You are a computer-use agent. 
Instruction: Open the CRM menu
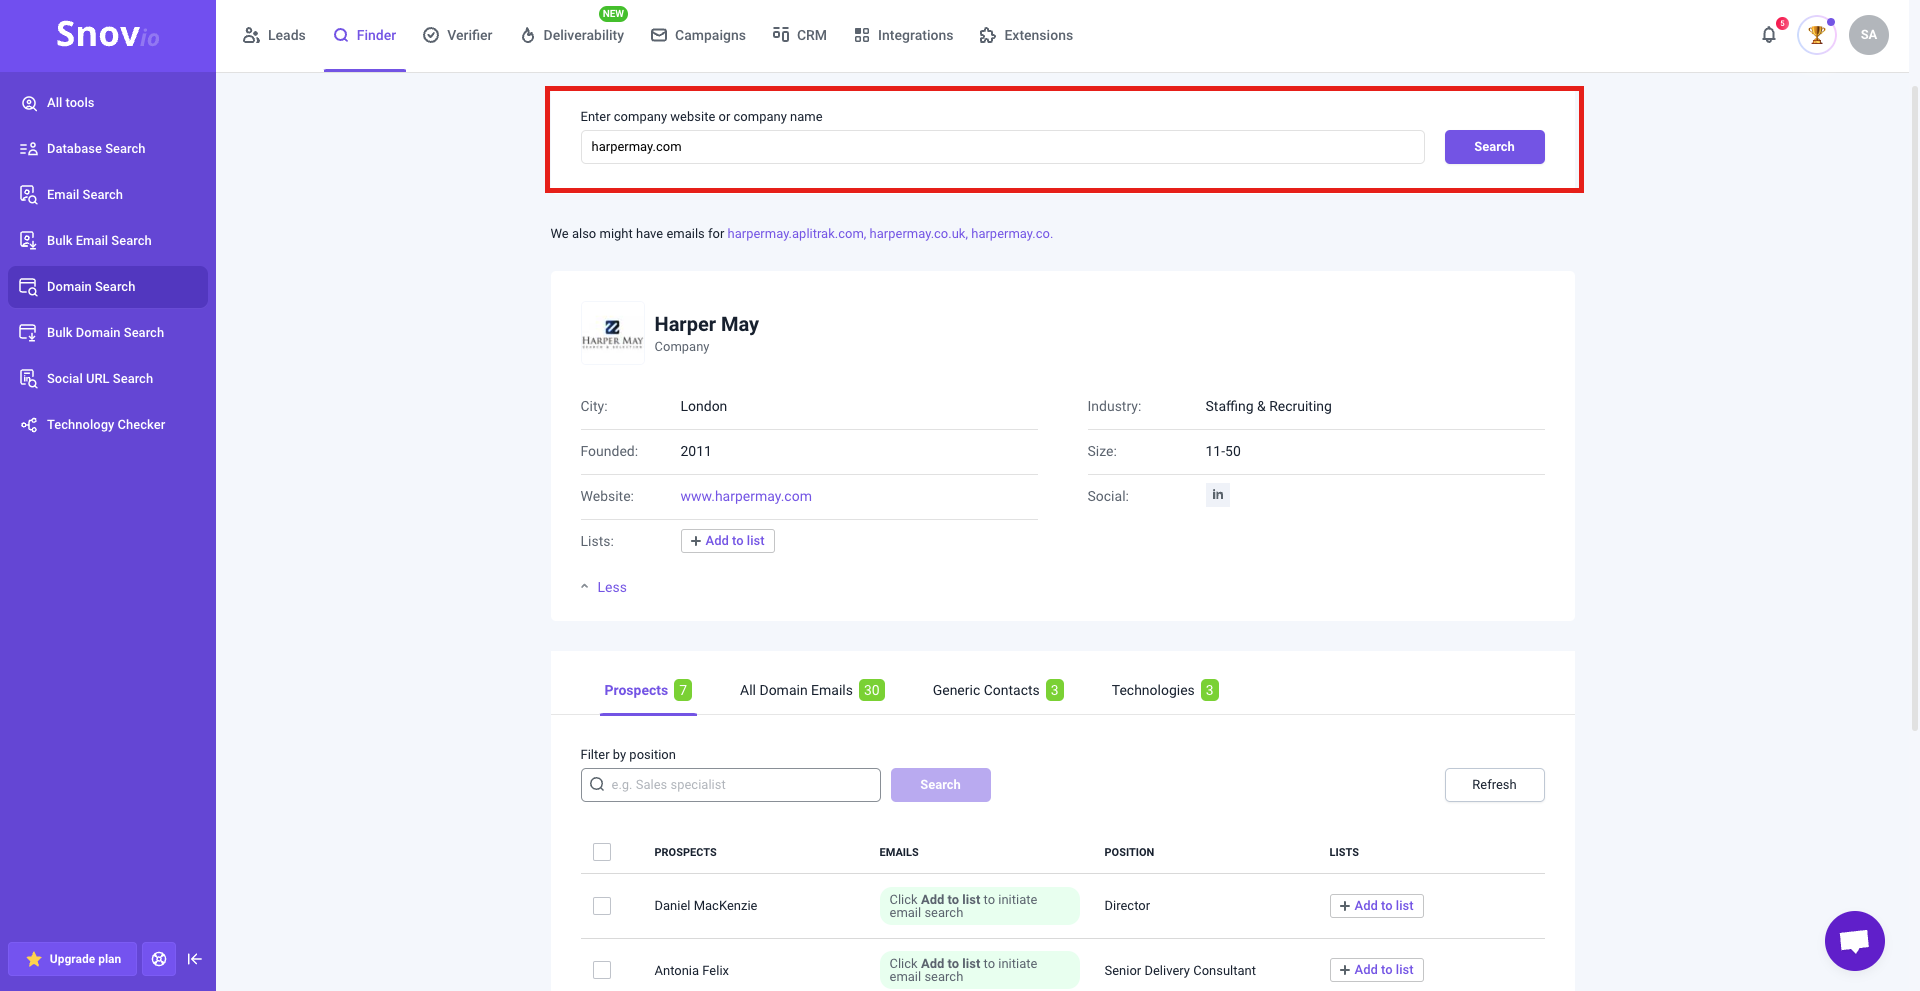pyautogui.click(x=800, y=35)
